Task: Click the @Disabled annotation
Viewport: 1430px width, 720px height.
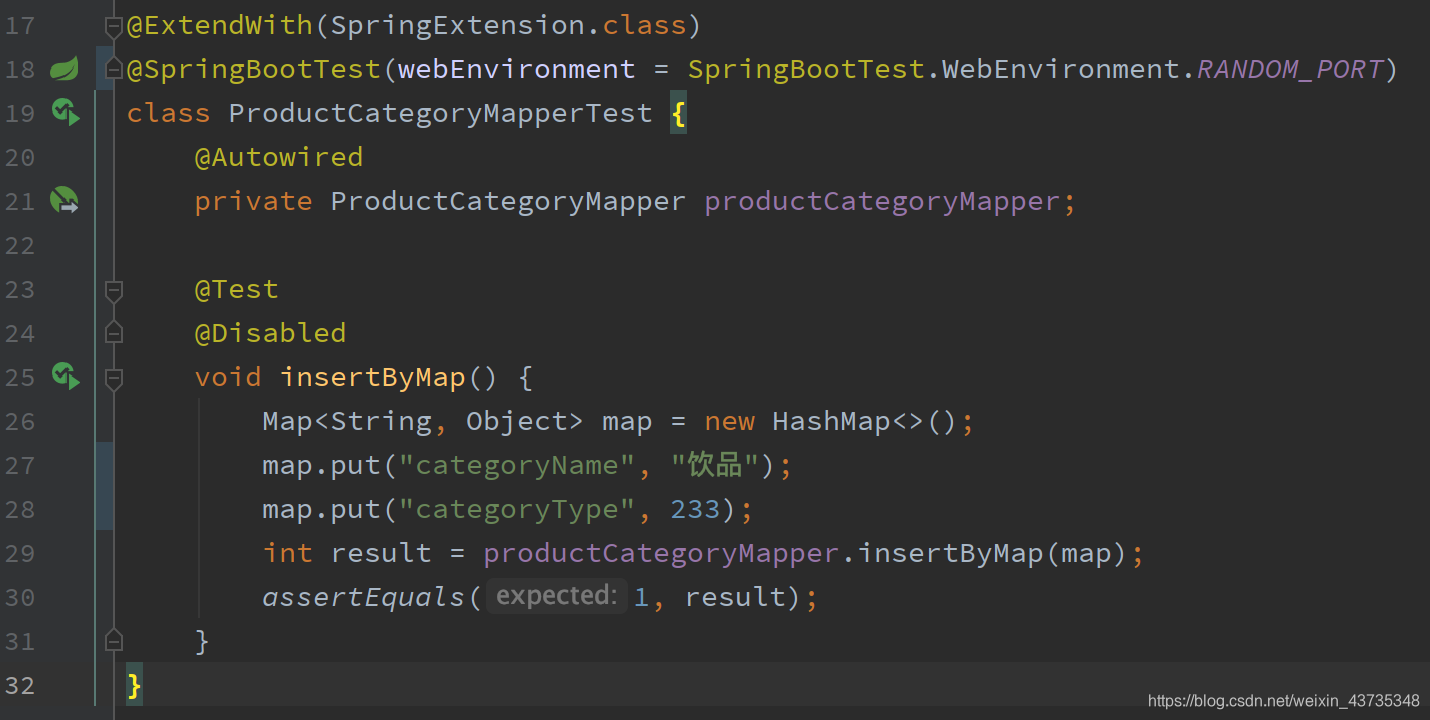Action: pos(271,333)
